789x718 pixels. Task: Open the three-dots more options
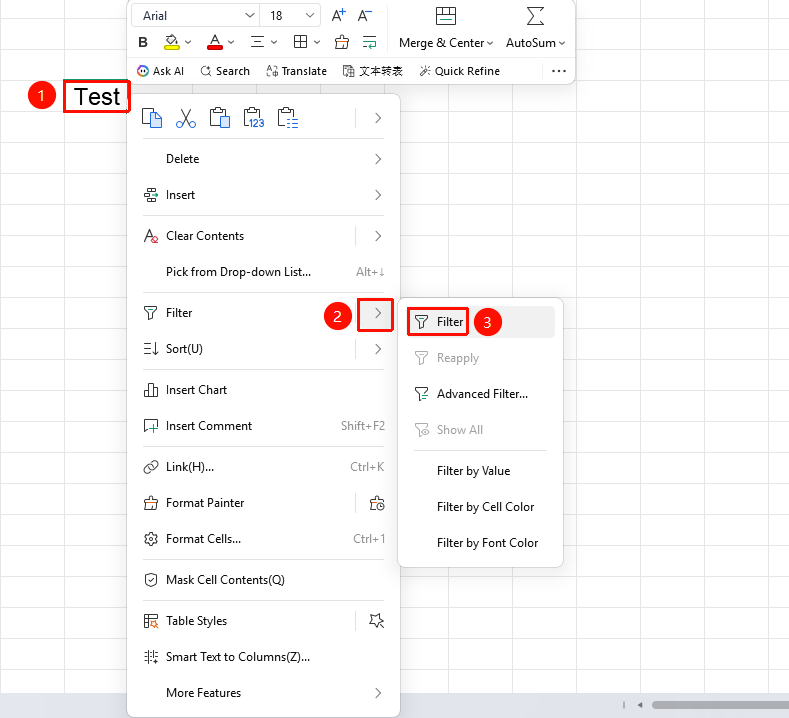pyautogui.click(x=559, y=71)
